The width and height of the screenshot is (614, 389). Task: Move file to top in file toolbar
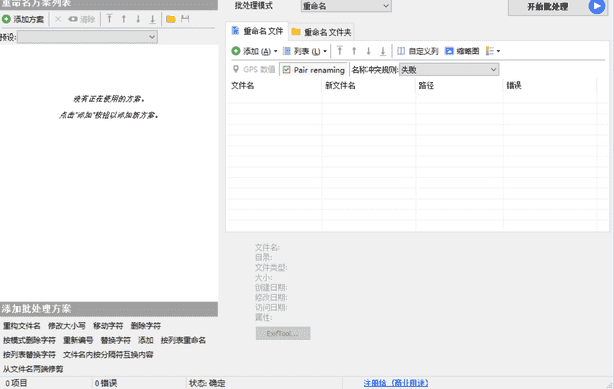[x=340, y=51]
